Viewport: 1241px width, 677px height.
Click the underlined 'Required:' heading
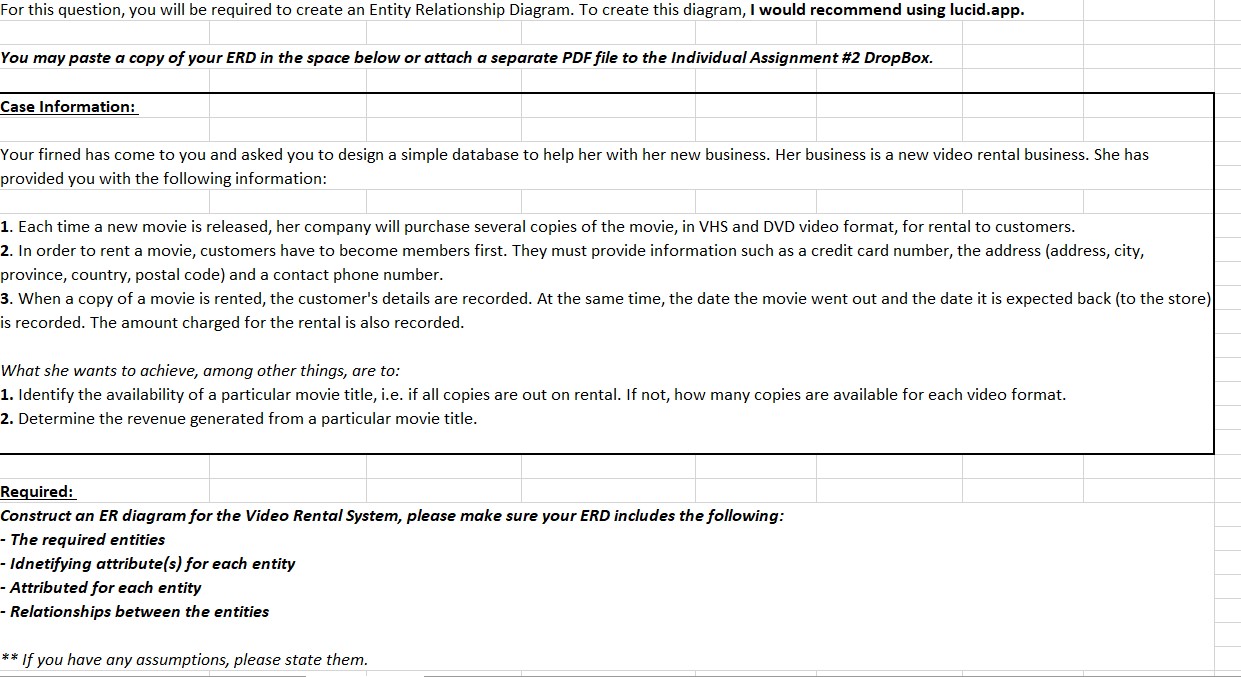pyautogui.click(x=37, y=492)
